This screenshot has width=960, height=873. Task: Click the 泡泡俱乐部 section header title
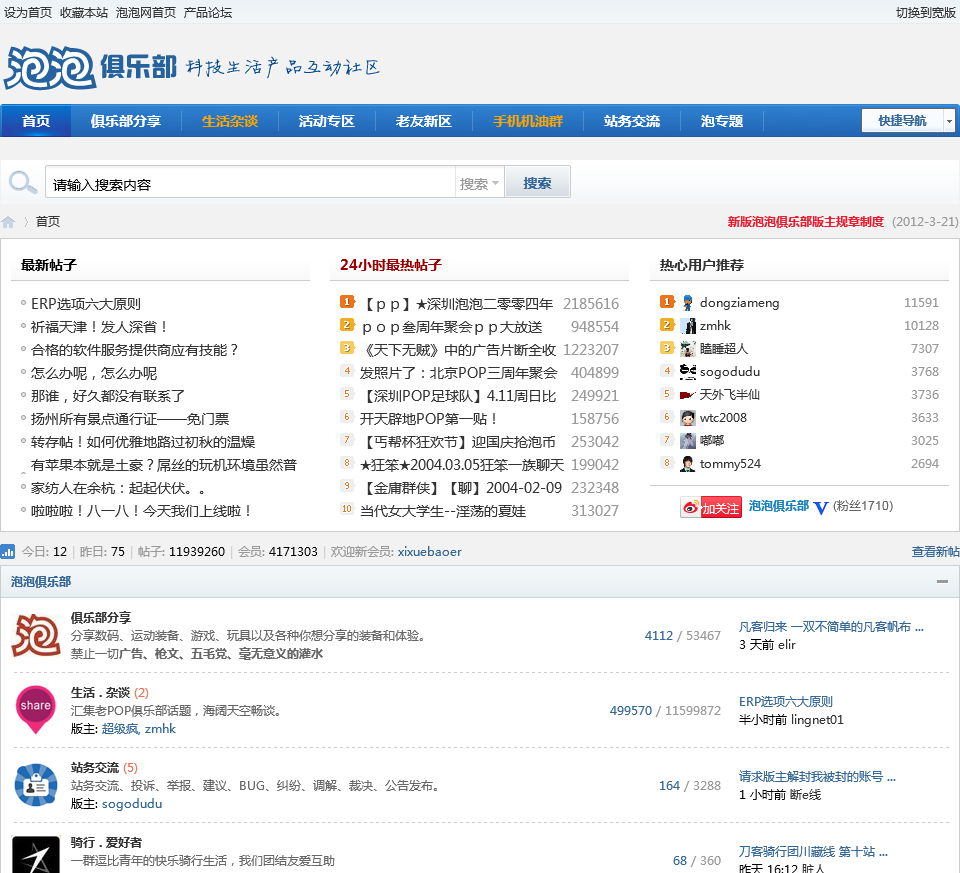click(x=41, y=582)
